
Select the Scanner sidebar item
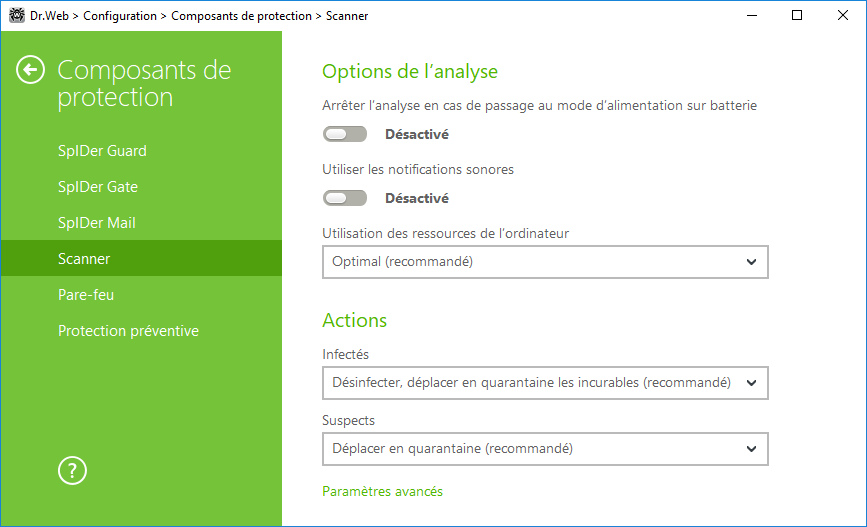pos(142,258)
